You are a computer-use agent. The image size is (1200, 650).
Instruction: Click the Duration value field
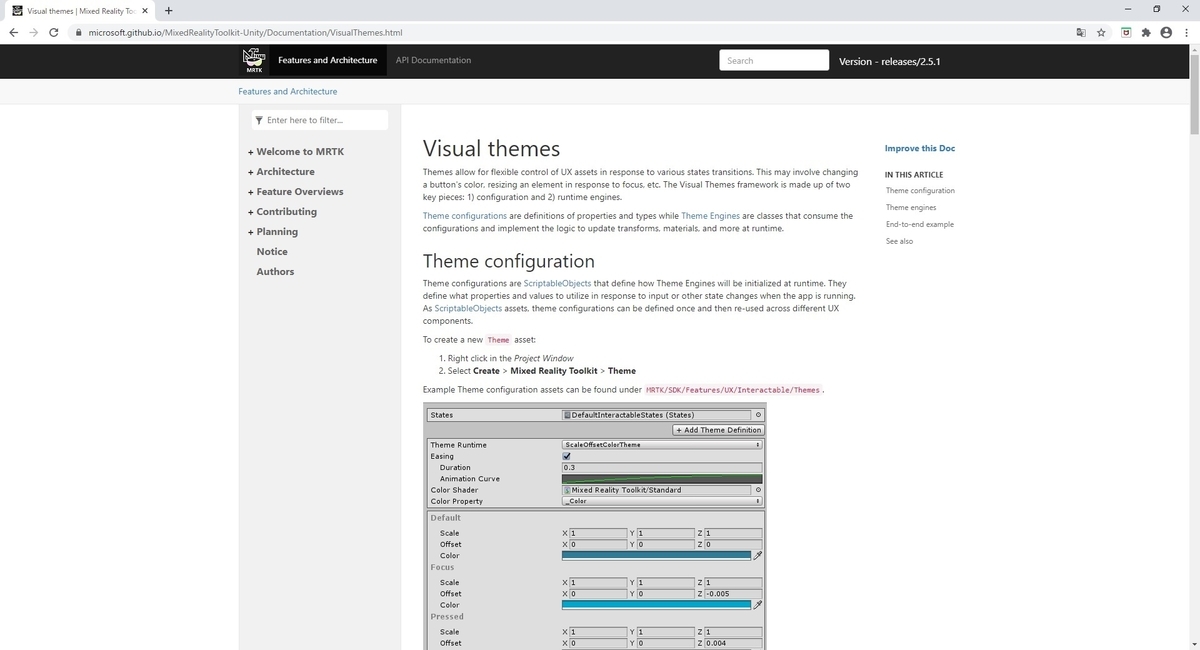coord(662,467)
